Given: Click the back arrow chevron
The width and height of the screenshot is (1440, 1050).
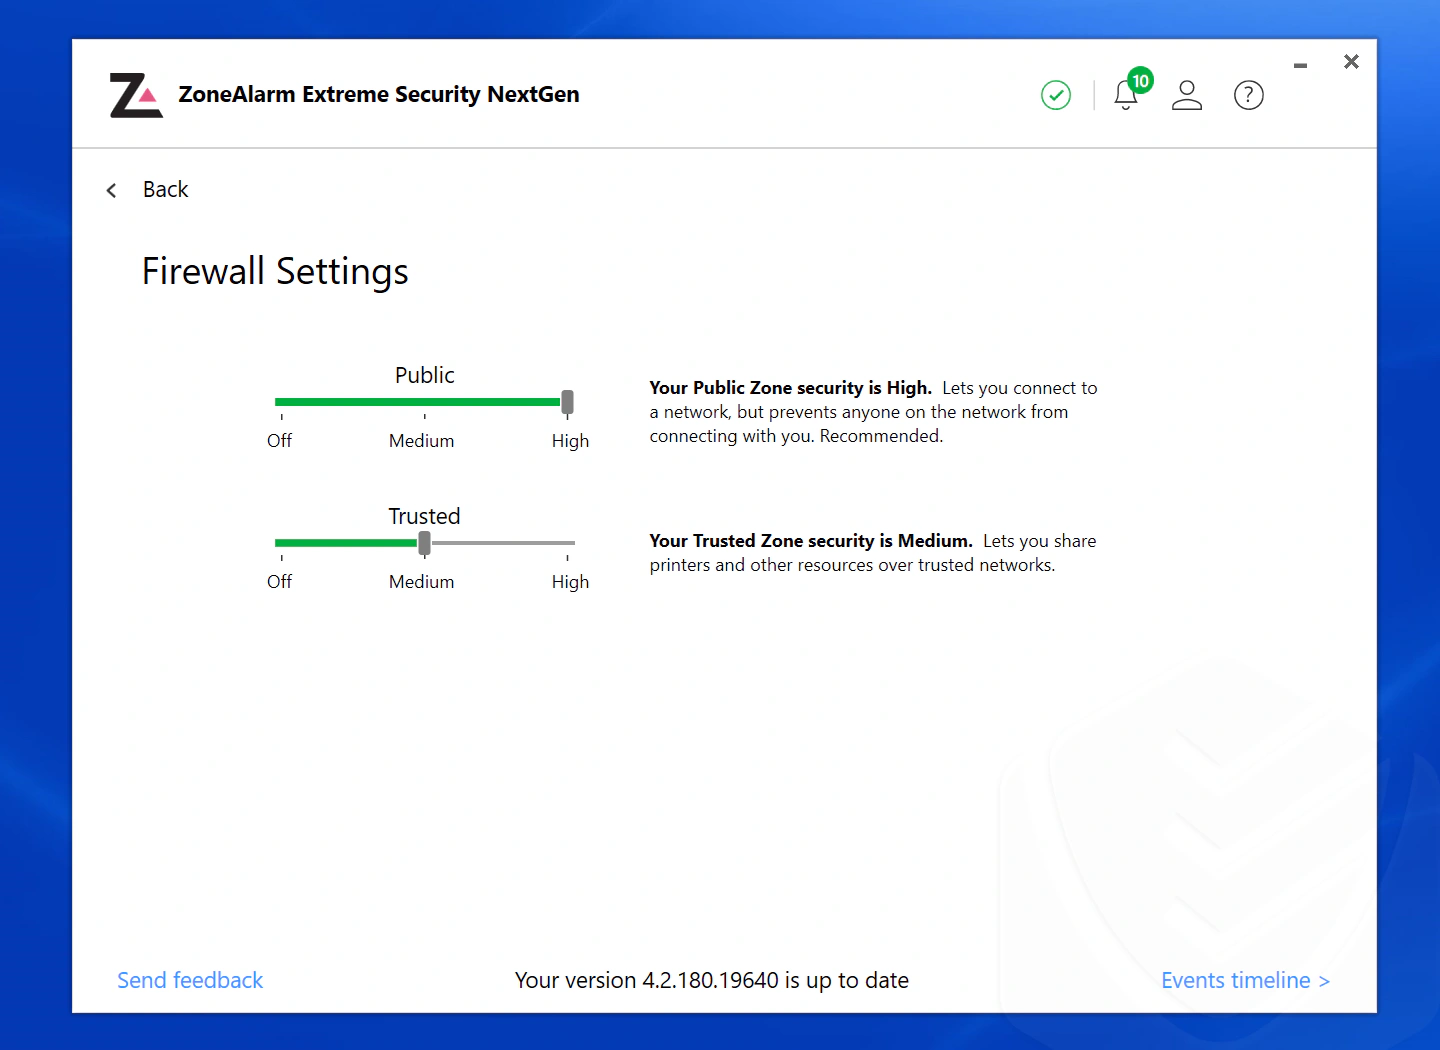Looking at the screenshot, I should point(112,190).
